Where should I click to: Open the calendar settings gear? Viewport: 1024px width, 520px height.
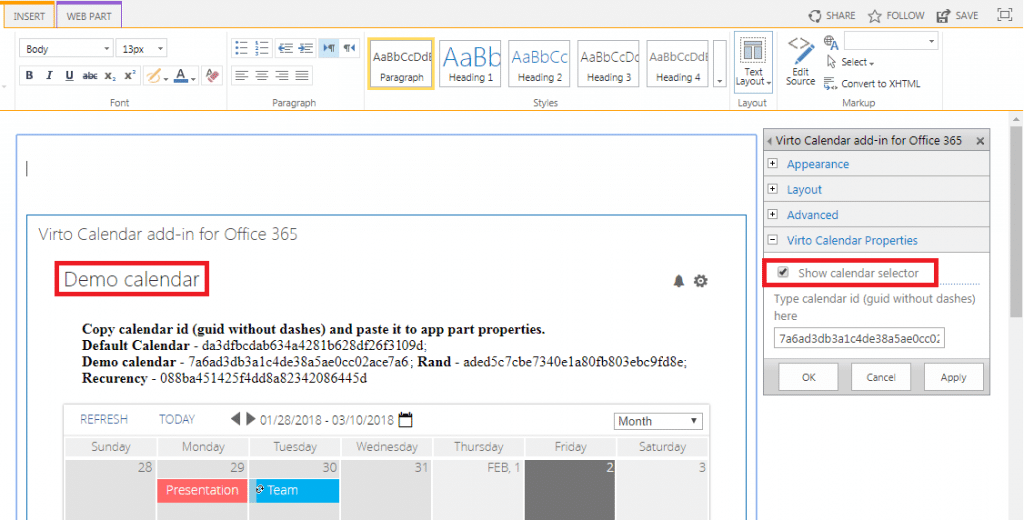[x=701, y=281]
